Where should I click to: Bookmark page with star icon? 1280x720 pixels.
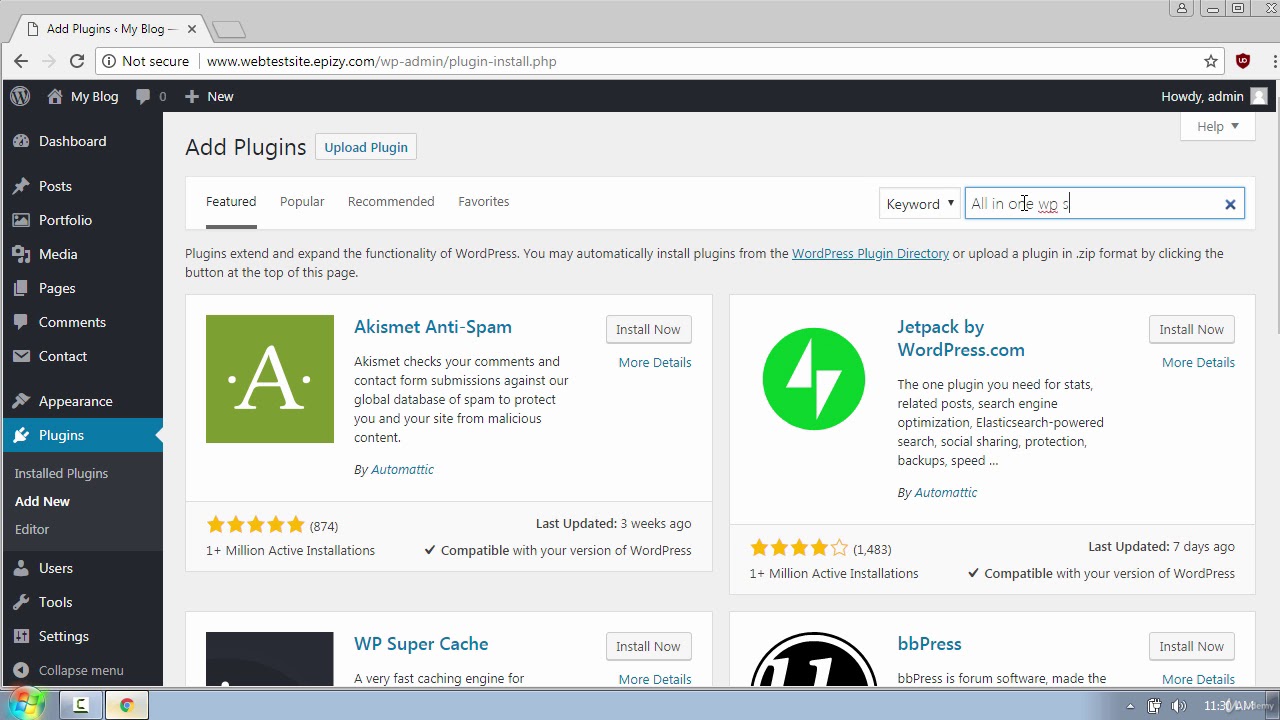(1211, 61)
